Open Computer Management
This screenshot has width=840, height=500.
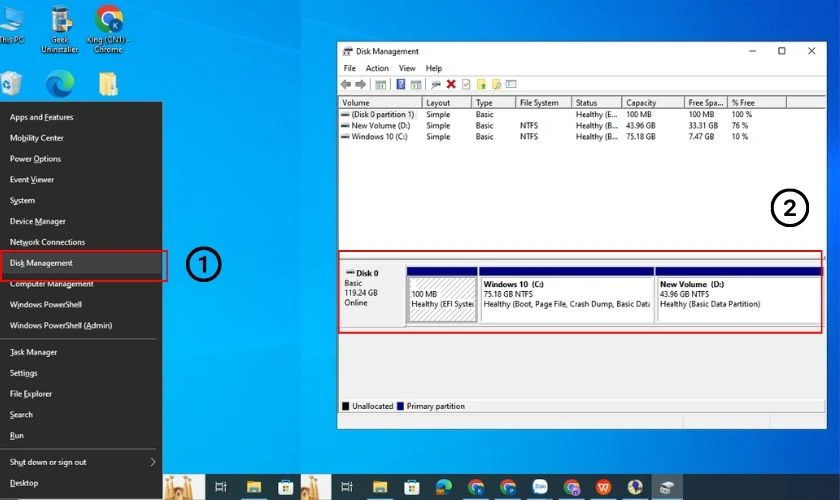tap(81, 284)
